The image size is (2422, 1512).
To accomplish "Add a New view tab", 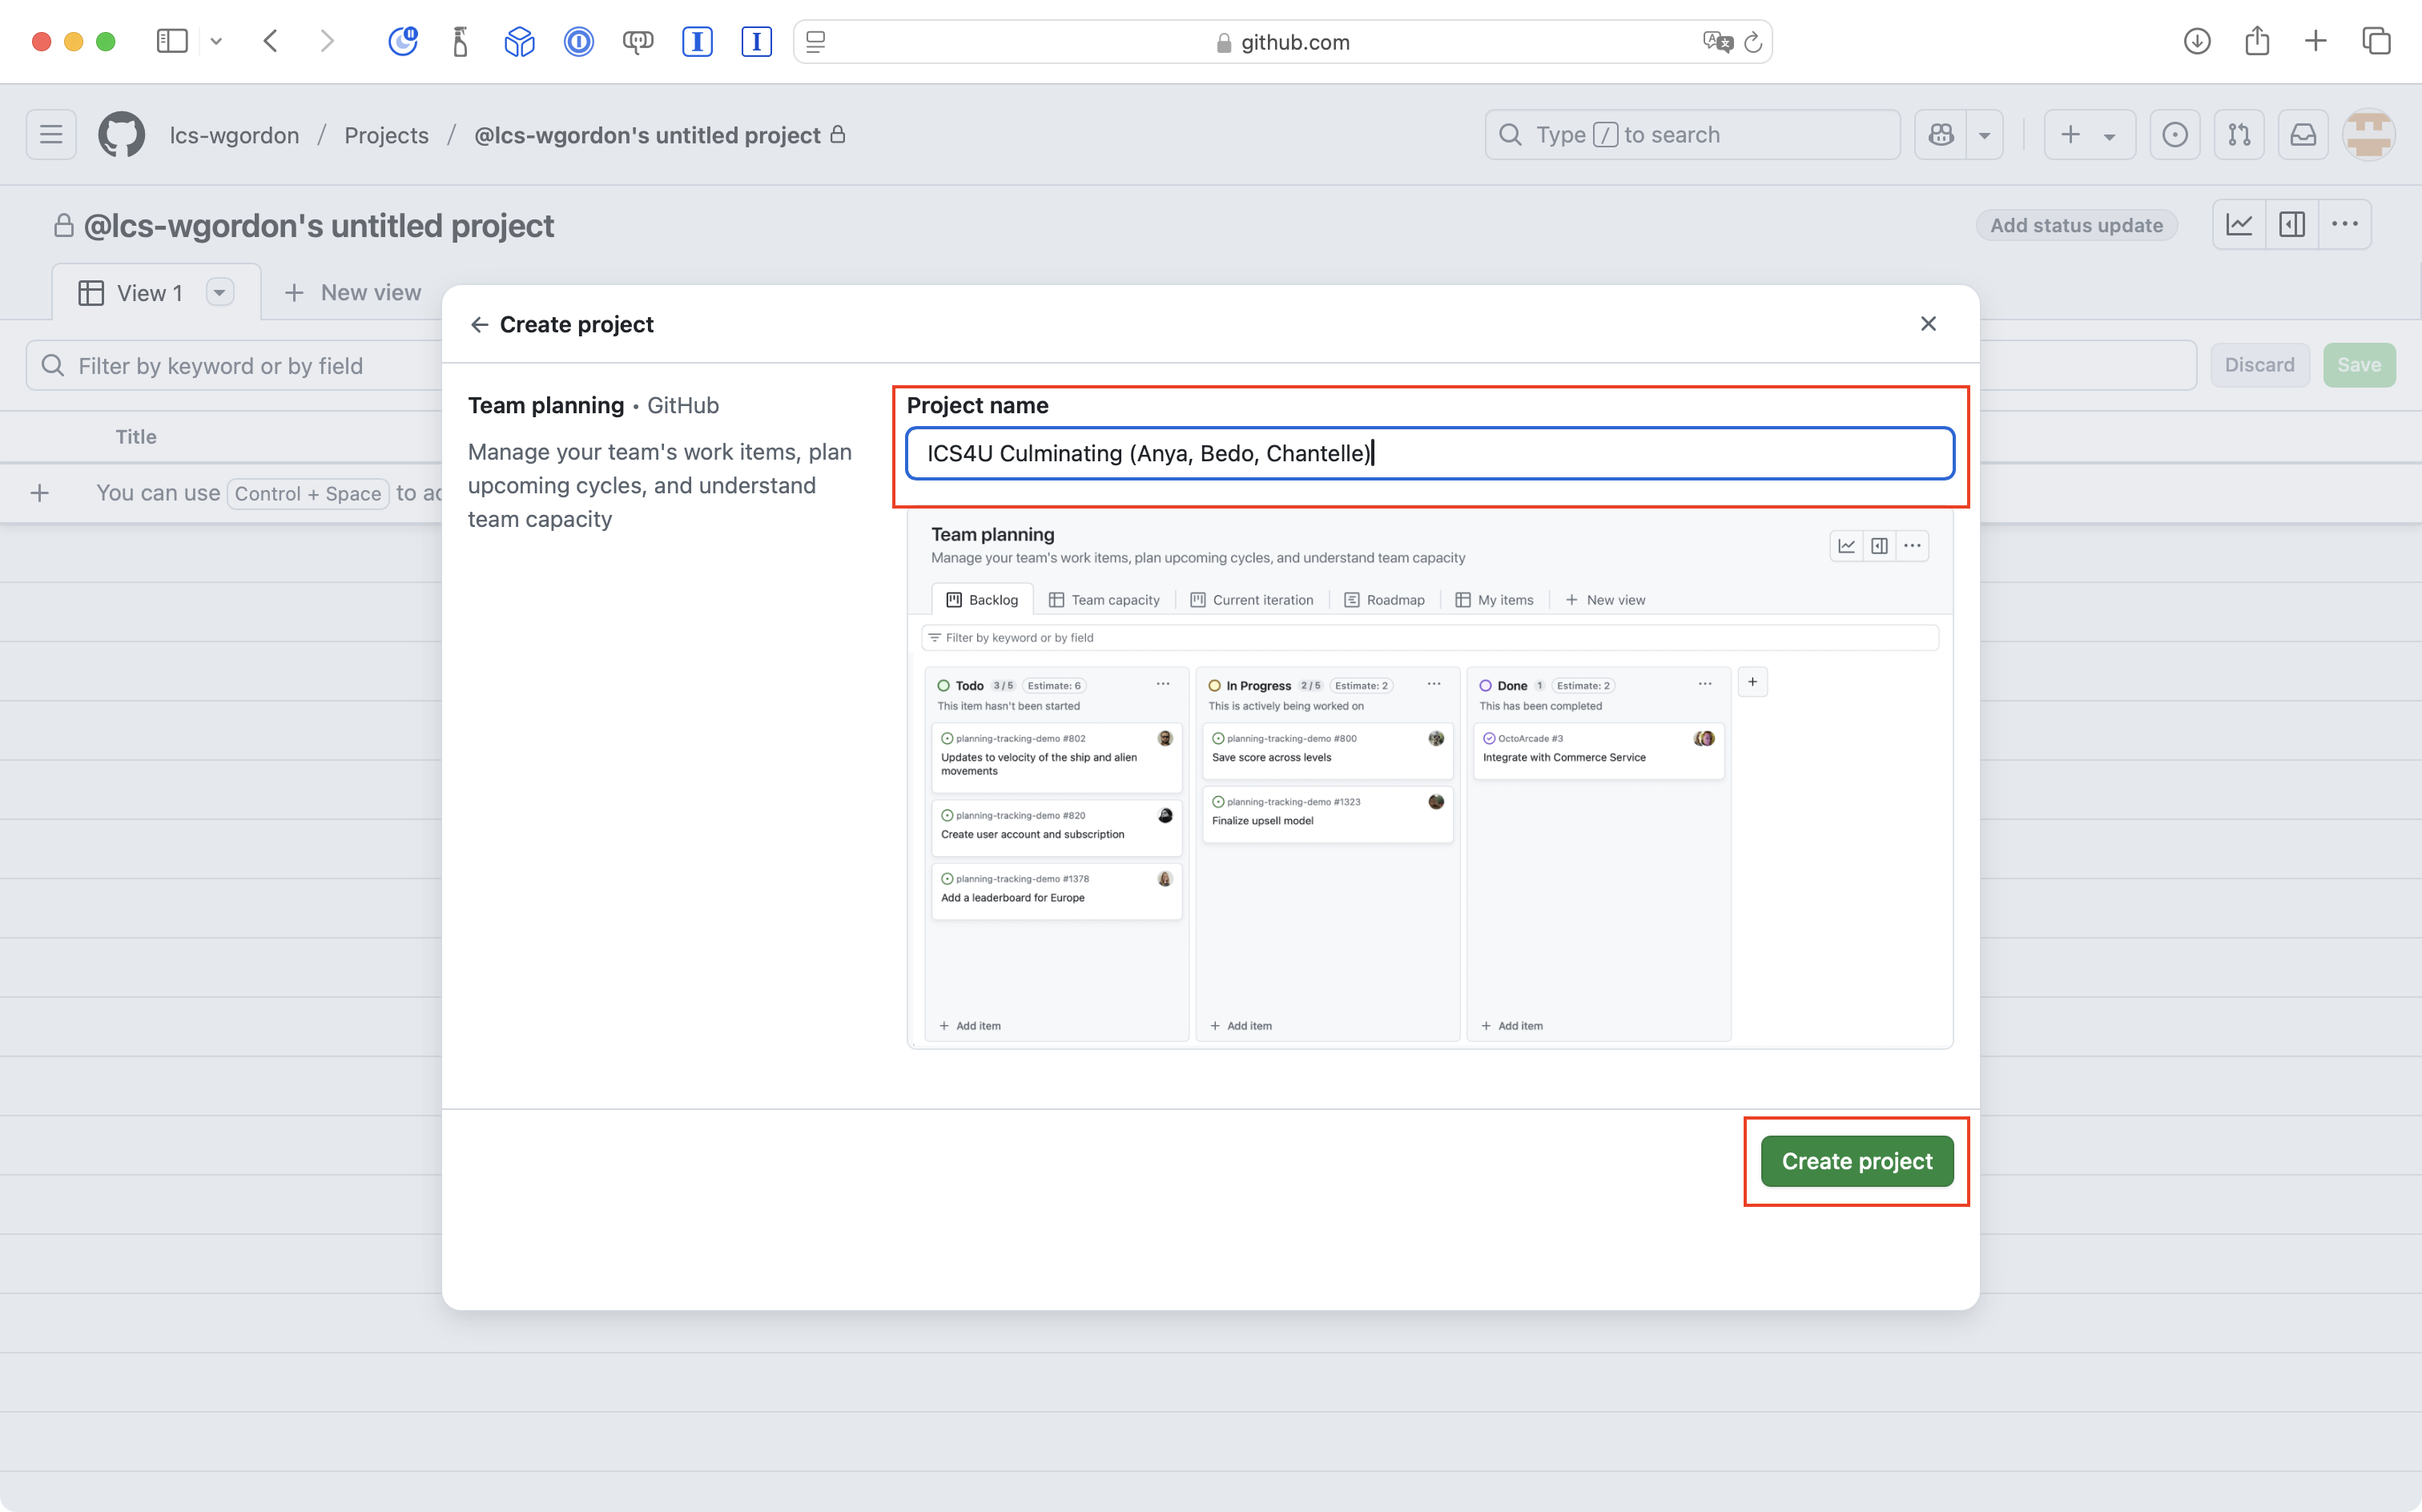I will pyautogui.click(x=353, y=293).
